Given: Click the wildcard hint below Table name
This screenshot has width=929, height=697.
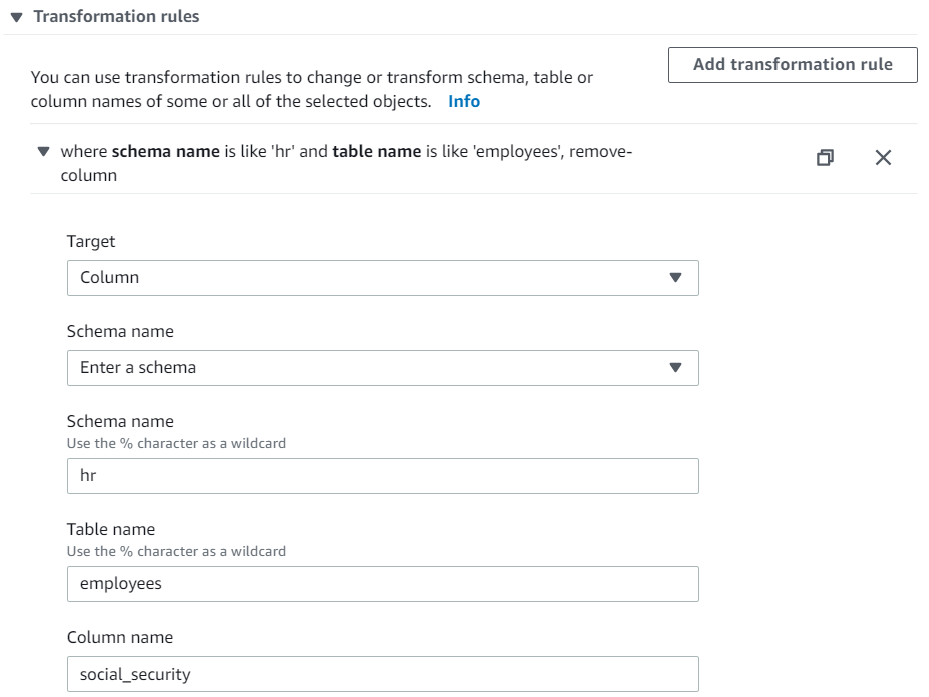Looking at the screenshot, I should click(x=176, y=551).
